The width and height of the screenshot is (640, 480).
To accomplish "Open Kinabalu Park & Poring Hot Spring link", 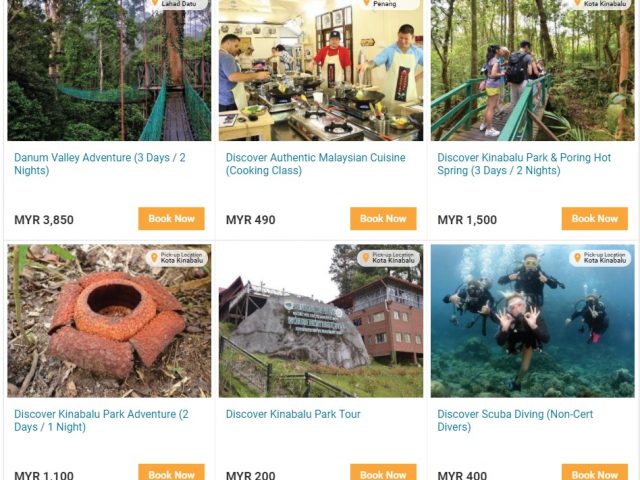I will [524, 164].
